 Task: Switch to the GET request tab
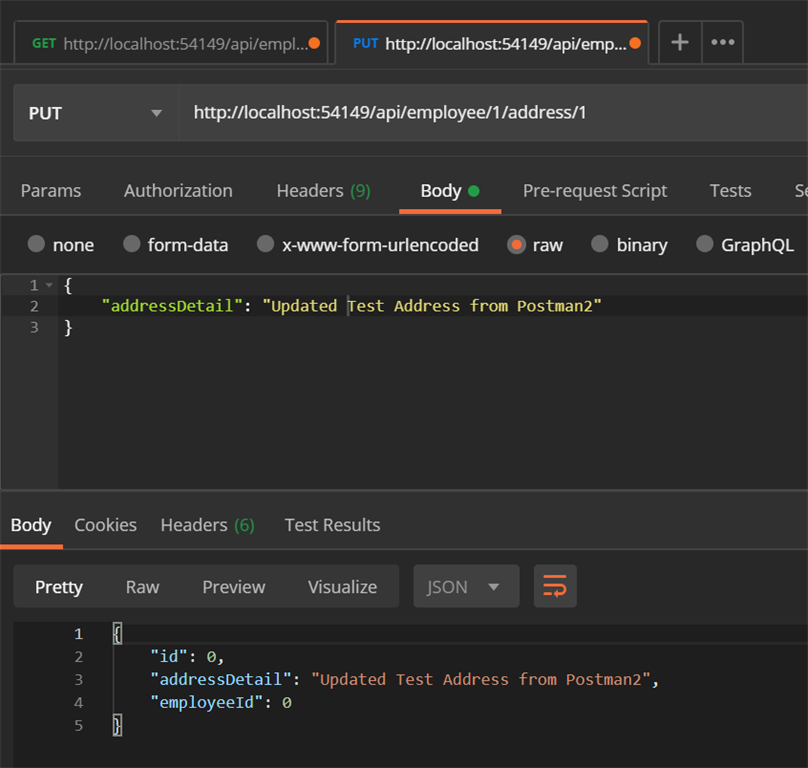171,43
